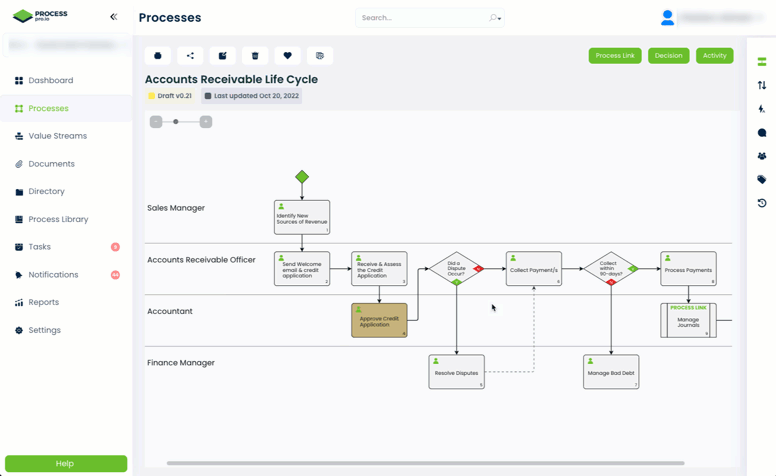This screenshot has height=476, width=776.
Task: Open the user account menu
Action: 668,18
